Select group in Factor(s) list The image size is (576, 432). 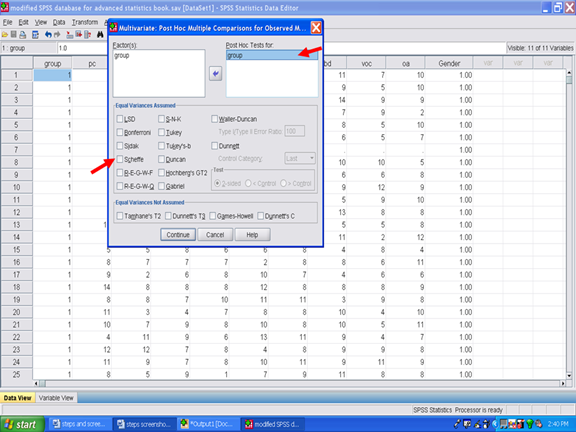pyautogui.click(x=122, y=55)
